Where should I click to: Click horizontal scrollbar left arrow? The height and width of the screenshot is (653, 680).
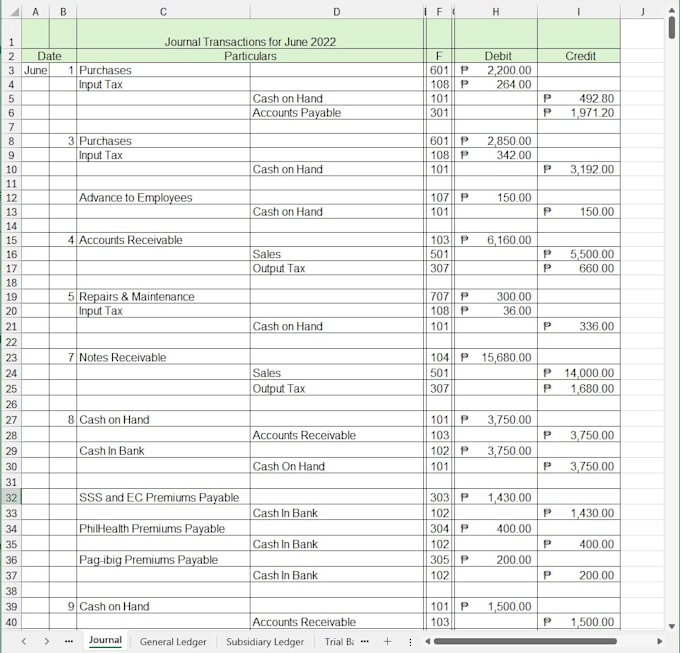coord(427,641)
